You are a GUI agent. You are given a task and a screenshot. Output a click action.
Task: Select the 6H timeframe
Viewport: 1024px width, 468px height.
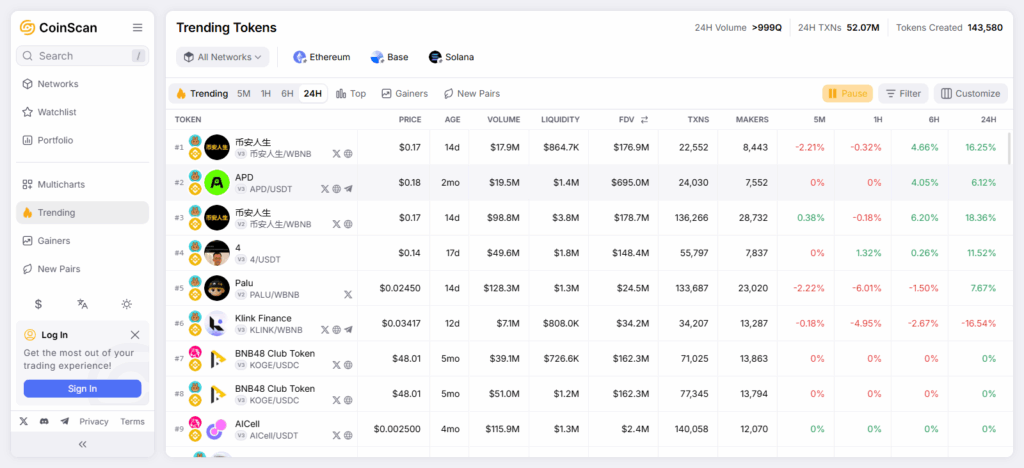click(287, 93)
